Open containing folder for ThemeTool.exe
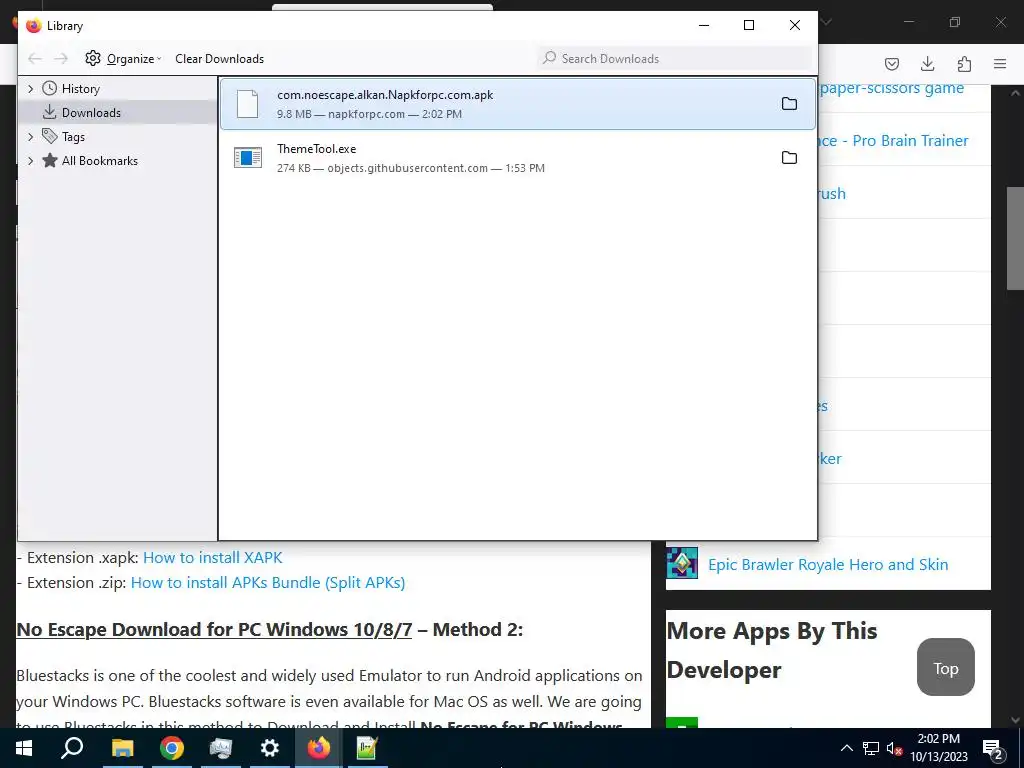1024x768 pixels. [789, 158]
